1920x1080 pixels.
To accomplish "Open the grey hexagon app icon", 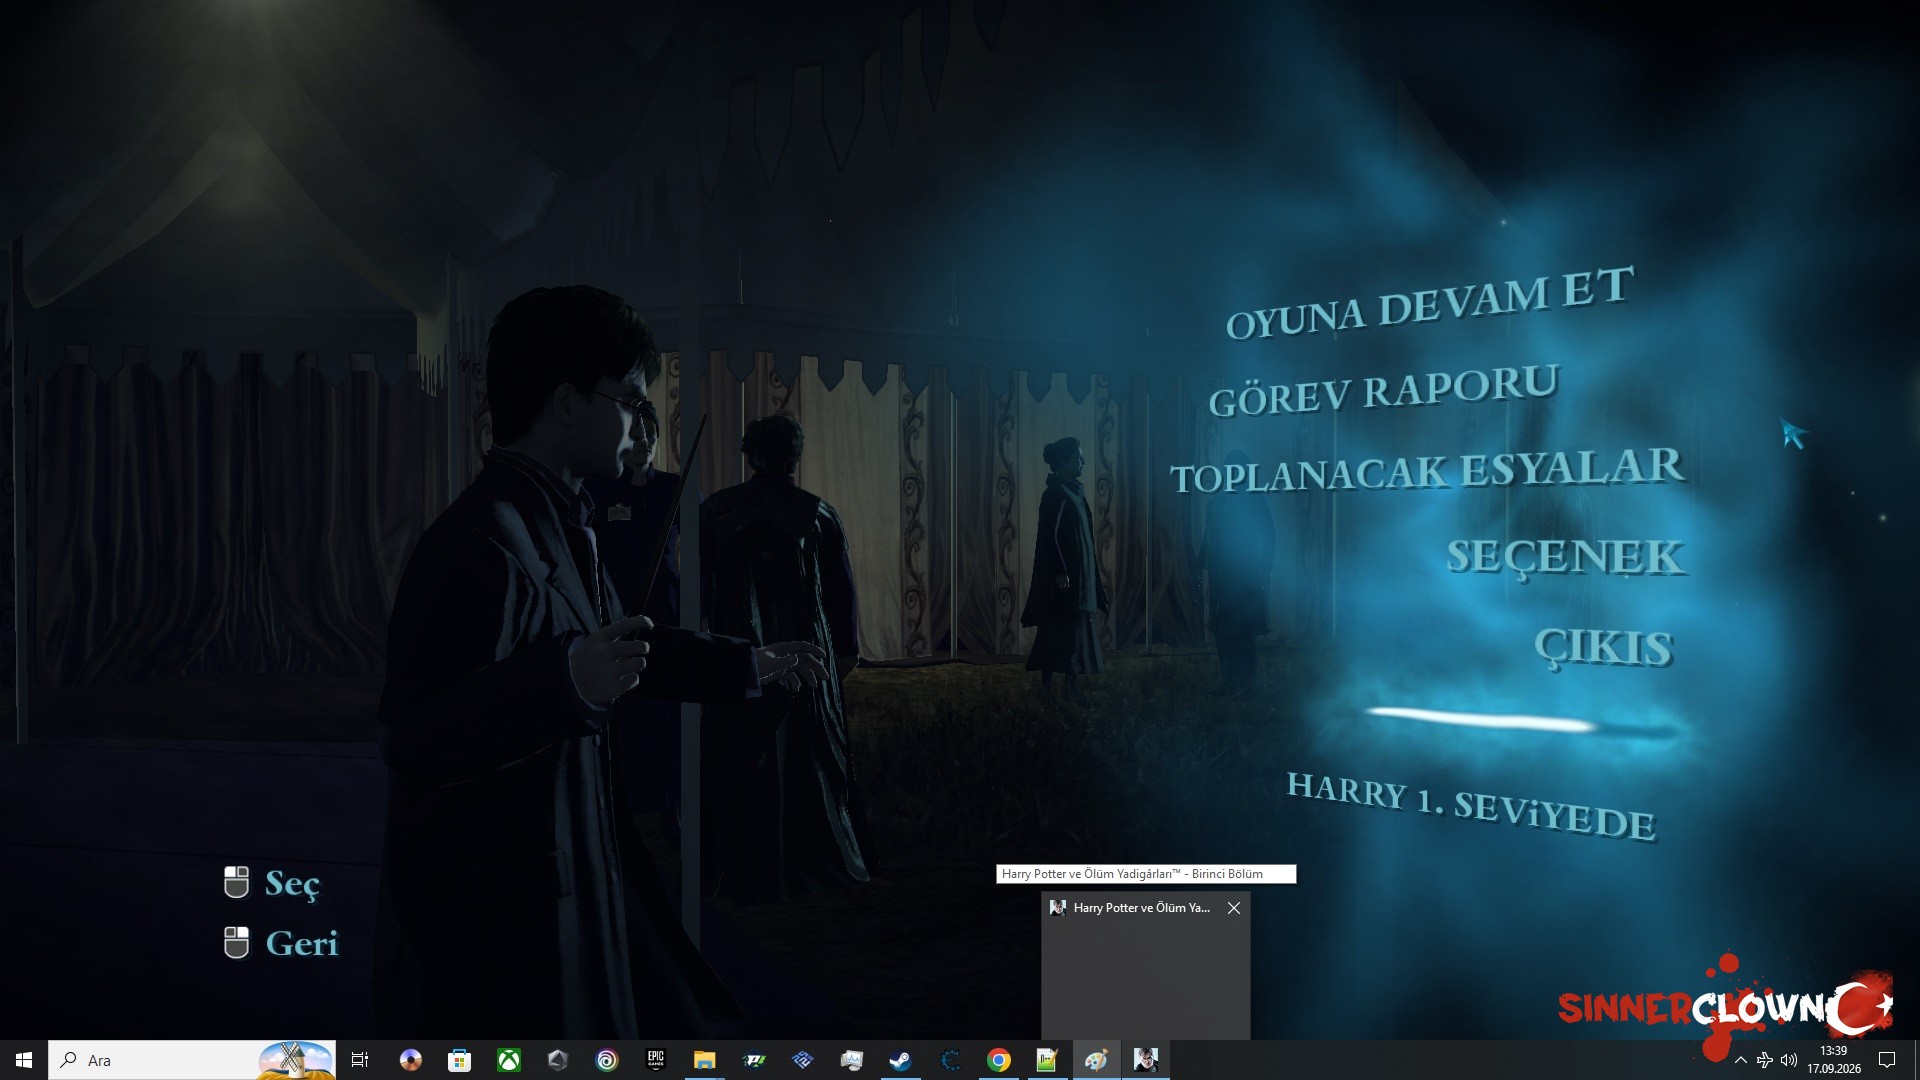I will (558, 1060).
